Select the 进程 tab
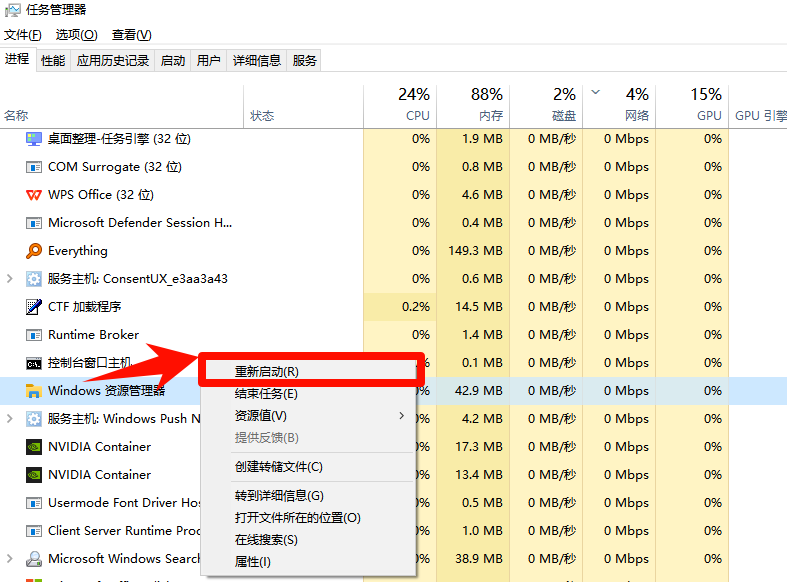Screen dimensions: 787x582 17,59
